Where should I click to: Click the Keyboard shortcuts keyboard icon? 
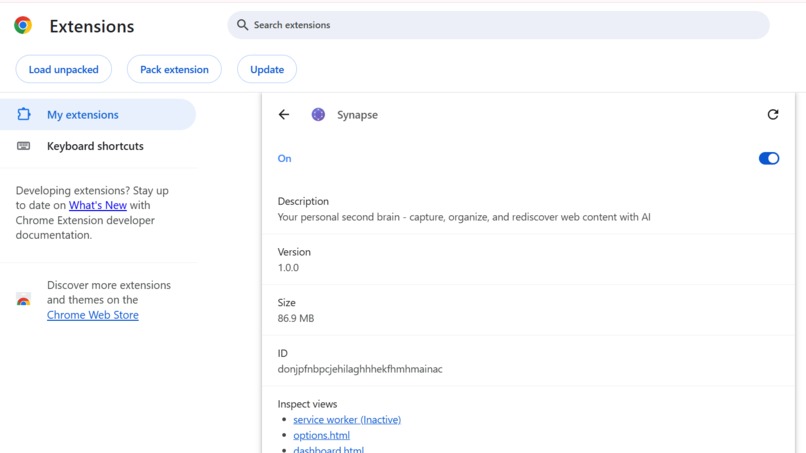(x=24, y=146)
